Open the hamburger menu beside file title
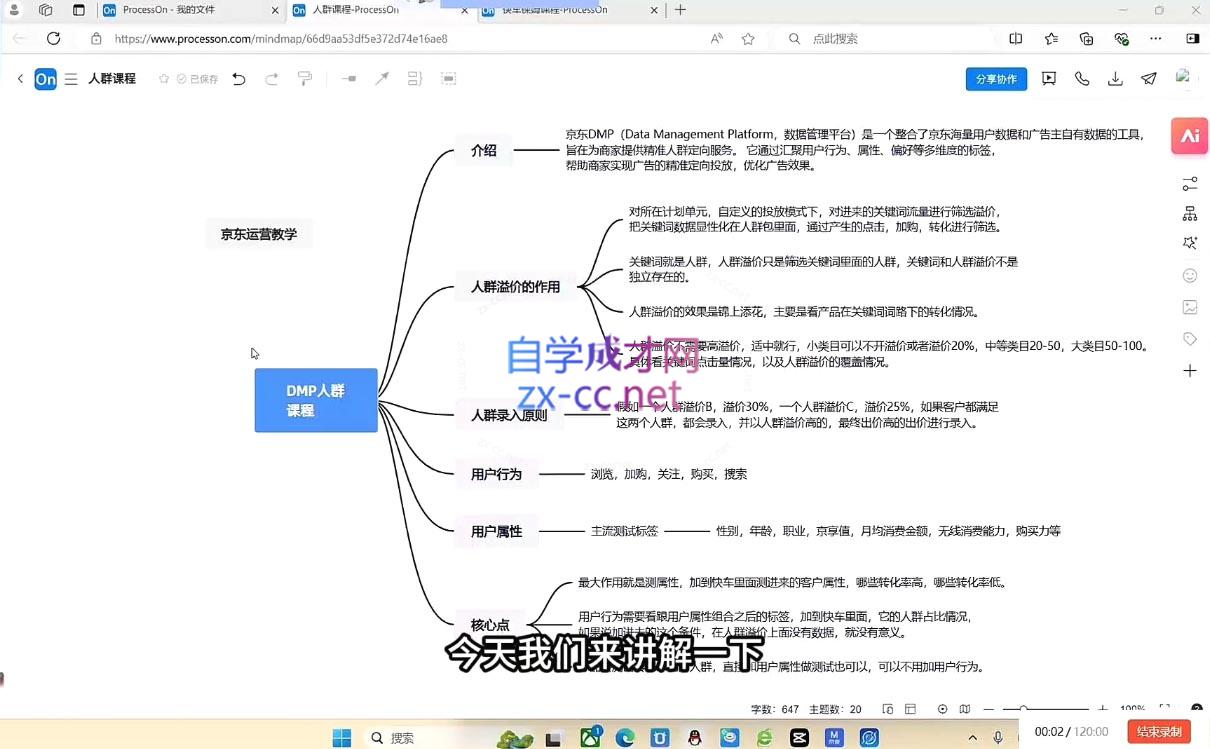The image size is (1210, 749). point(71,79)
